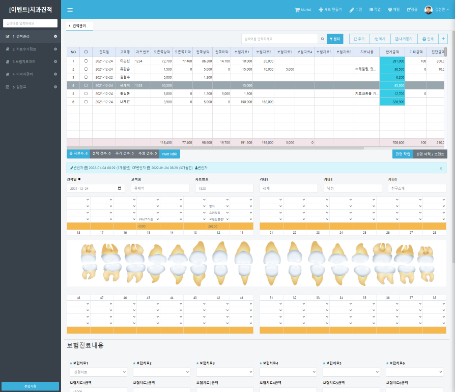Collapse the light blue info banner chevron
The height and width of the screenshot is (392, 455).
point(441,168)
